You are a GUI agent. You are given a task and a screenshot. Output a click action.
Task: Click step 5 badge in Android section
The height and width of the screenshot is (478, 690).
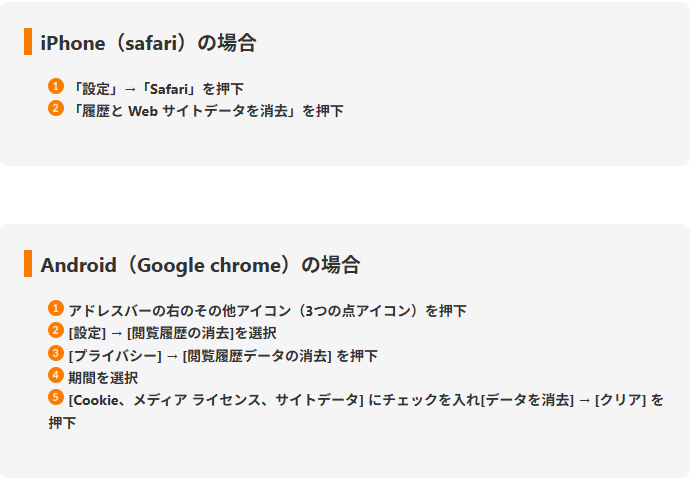(55, 397)
